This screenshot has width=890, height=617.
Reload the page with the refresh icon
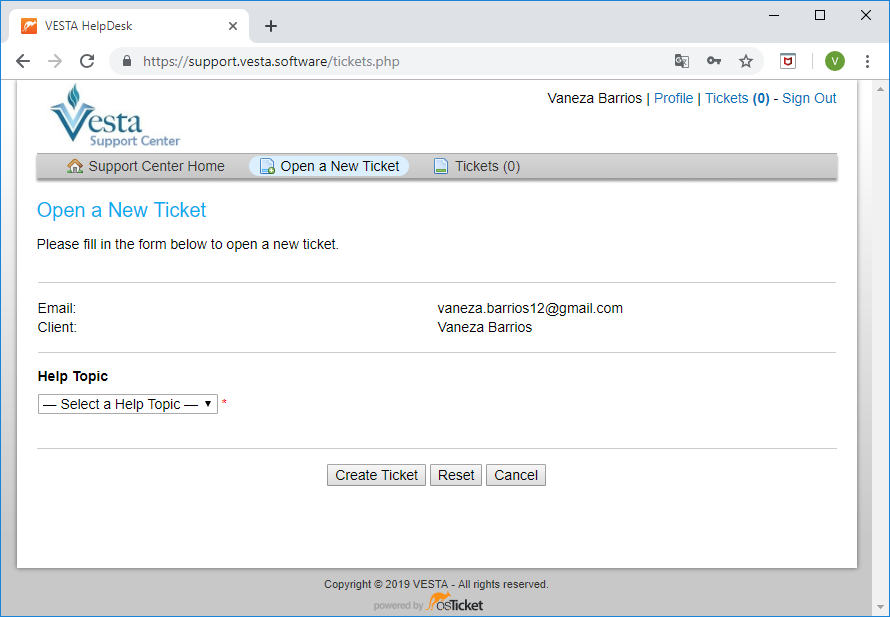click(87, 61)
